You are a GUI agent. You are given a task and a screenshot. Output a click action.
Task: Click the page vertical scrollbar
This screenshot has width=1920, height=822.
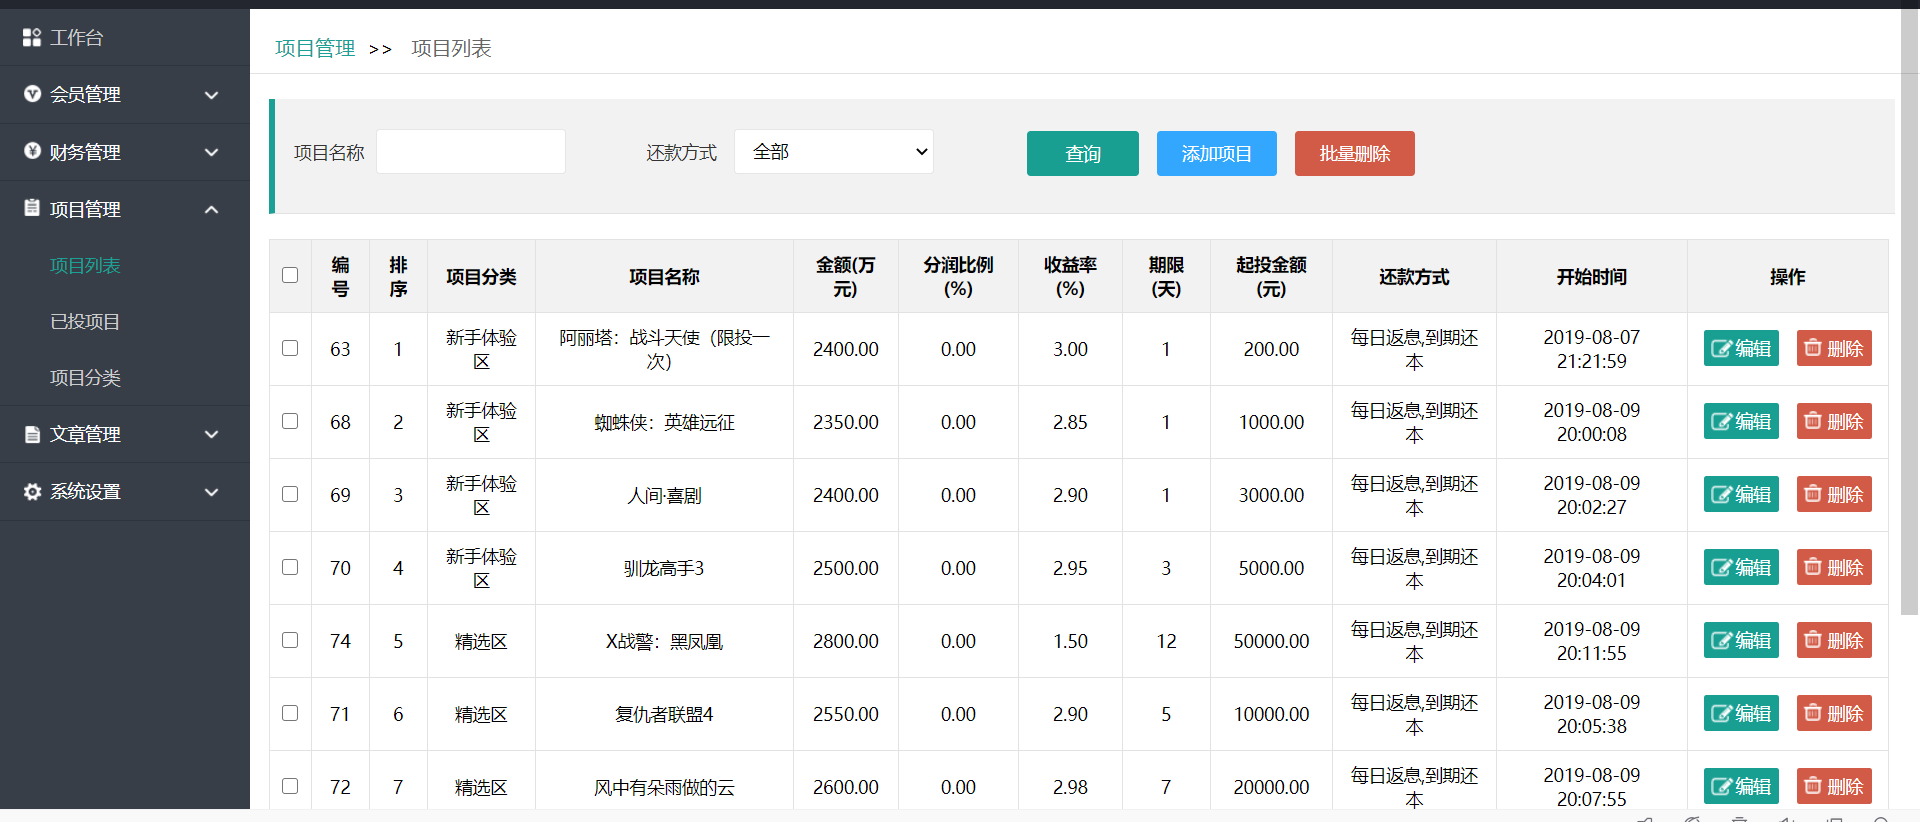click(1910, 310)
